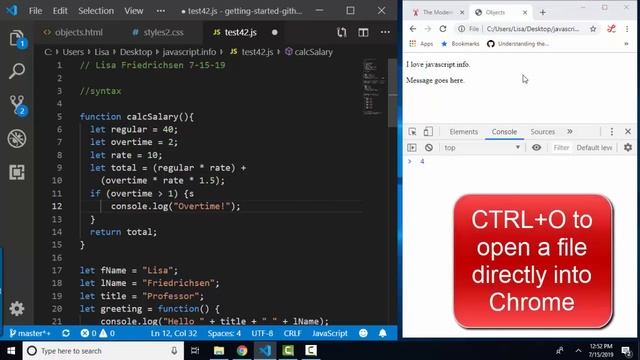Click calcSalary in the breadcrumb

(x=309, y=52)
